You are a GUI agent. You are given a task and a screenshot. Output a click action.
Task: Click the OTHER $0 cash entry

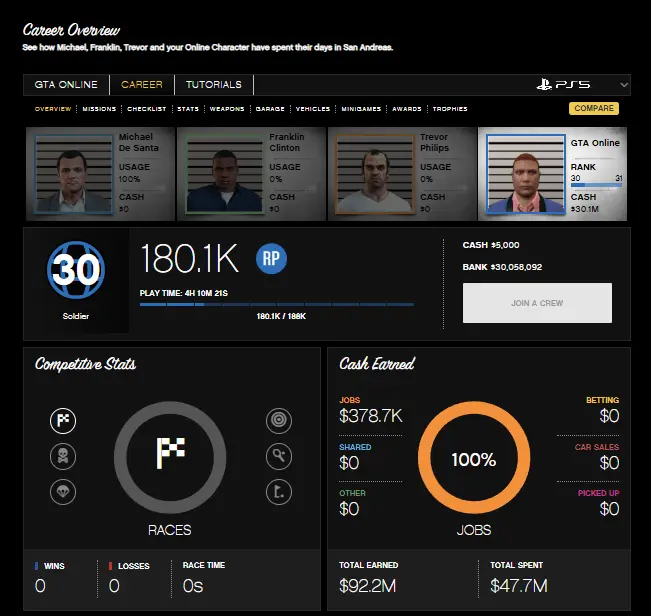coord(352,503)
